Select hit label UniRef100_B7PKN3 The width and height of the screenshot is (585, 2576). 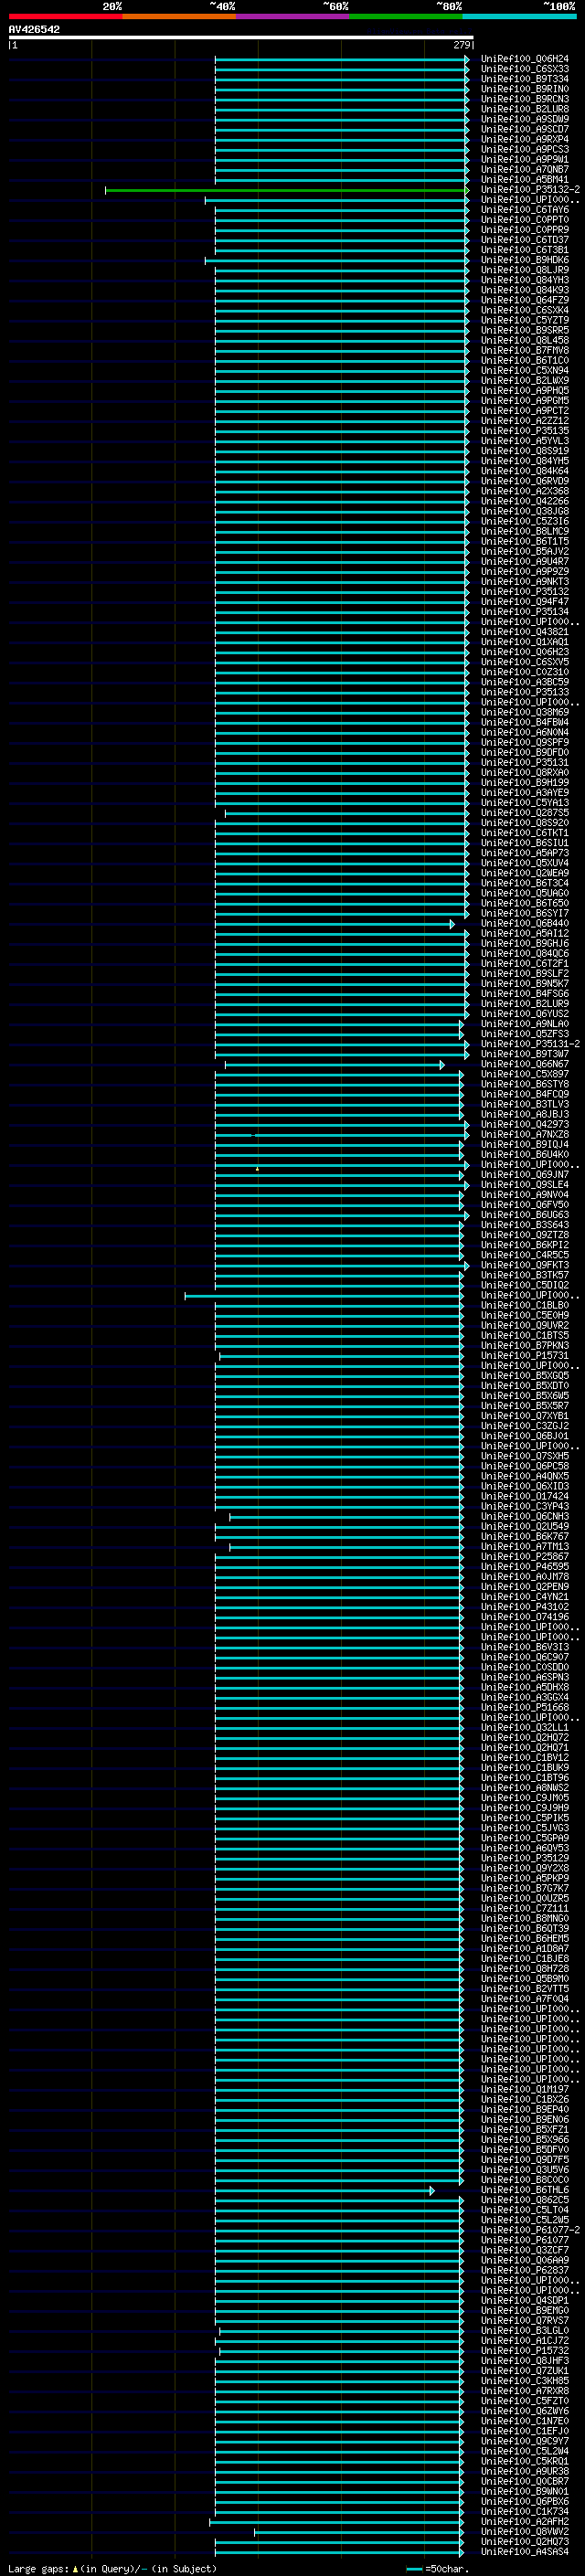[524, 1346]
